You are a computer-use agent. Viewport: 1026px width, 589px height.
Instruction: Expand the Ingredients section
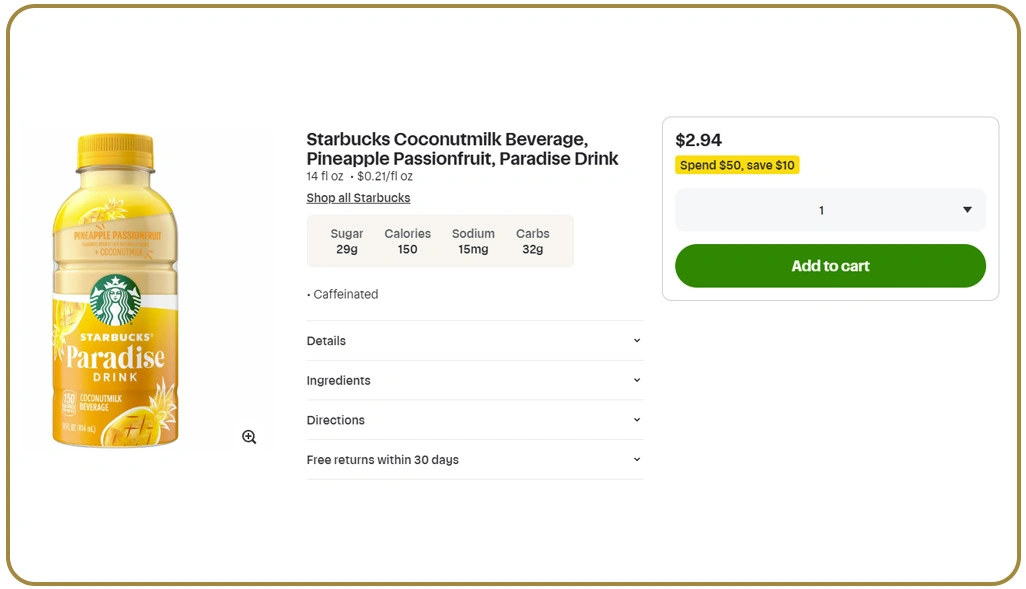[338, 381]
